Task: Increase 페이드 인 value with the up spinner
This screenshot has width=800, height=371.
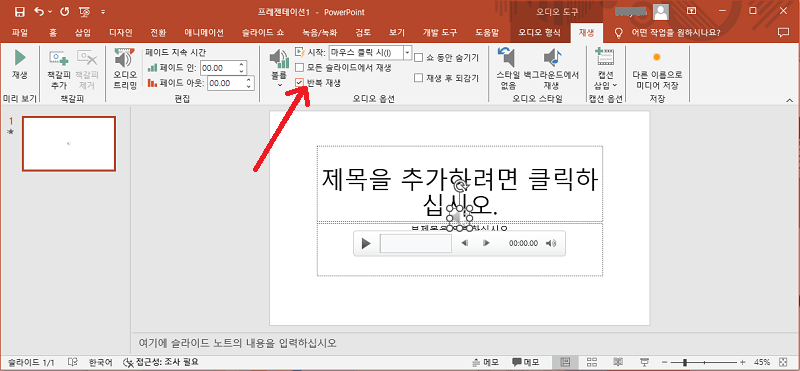Action: 242,65
